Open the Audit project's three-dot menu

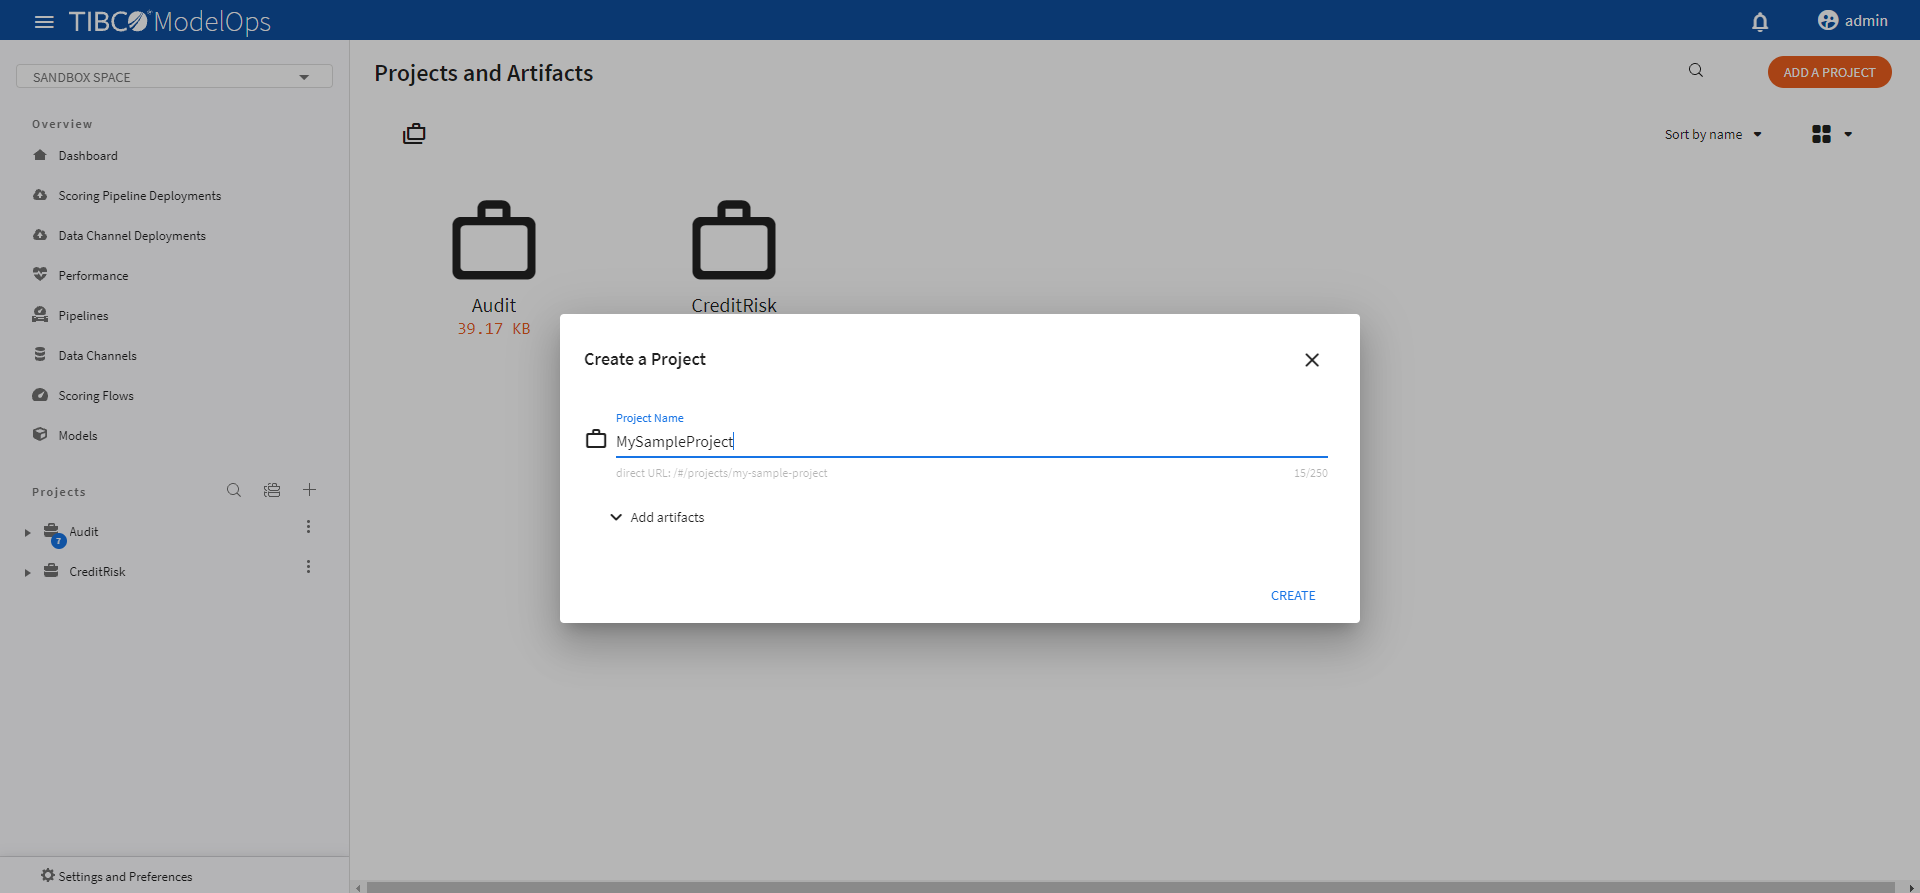[308, 527]
